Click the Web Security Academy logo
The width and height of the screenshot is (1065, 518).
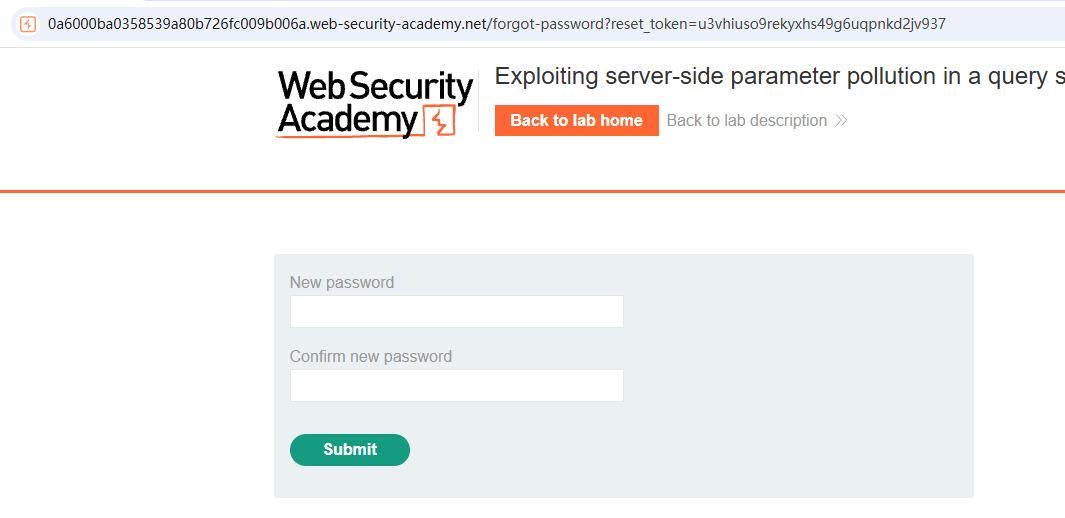point(374,104)
